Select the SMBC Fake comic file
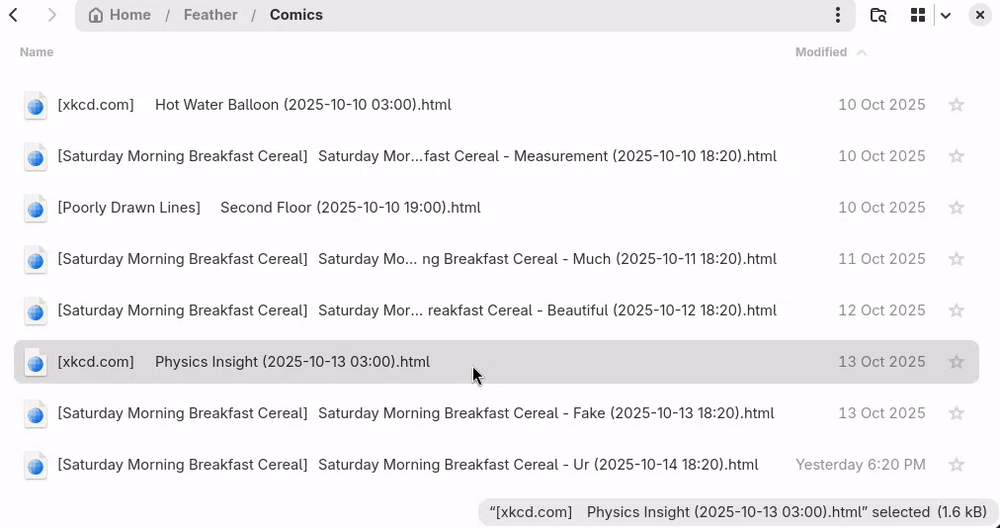 pyautogui.click(x=416, y=413)
